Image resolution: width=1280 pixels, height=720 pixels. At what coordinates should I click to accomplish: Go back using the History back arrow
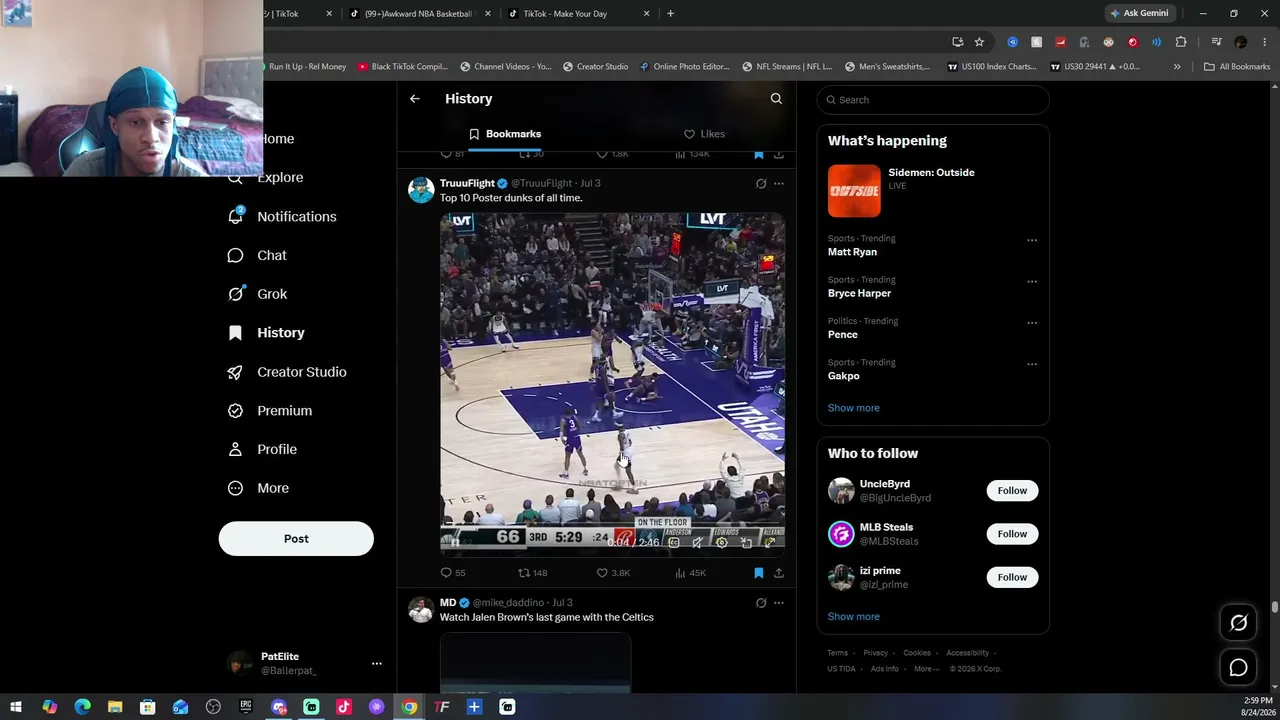pyautogui.click(x=415, y=99)
